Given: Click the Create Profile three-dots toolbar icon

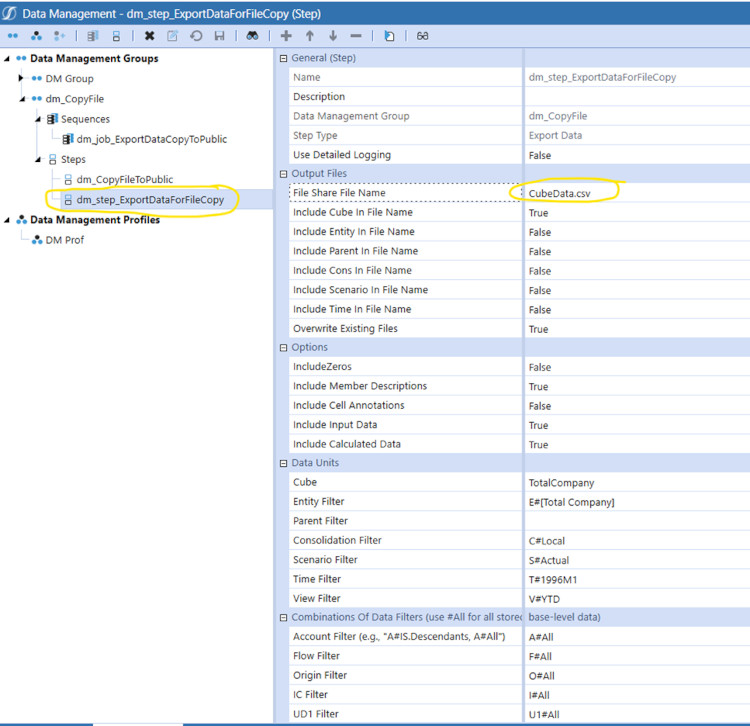Looking at the screenshot, I should 36,36.
